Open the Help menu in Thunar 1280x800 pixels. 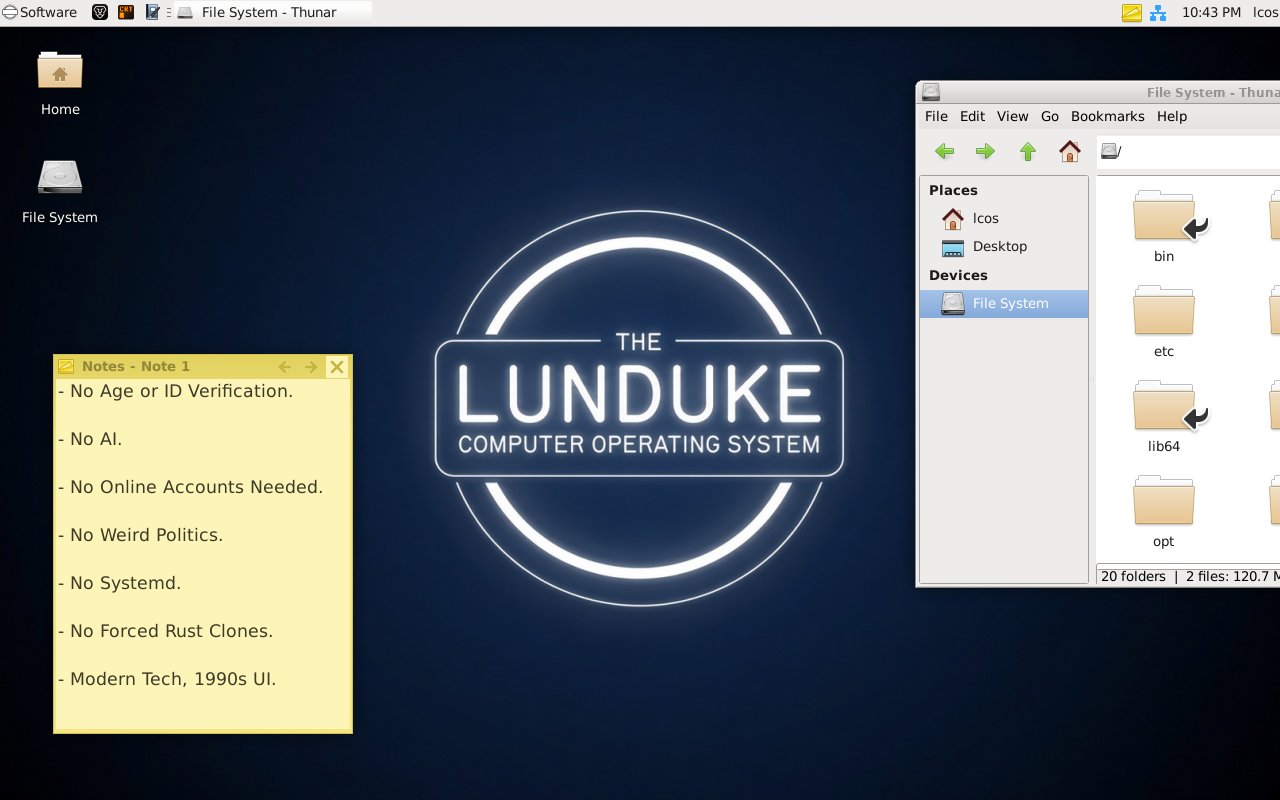[1172, 116]
